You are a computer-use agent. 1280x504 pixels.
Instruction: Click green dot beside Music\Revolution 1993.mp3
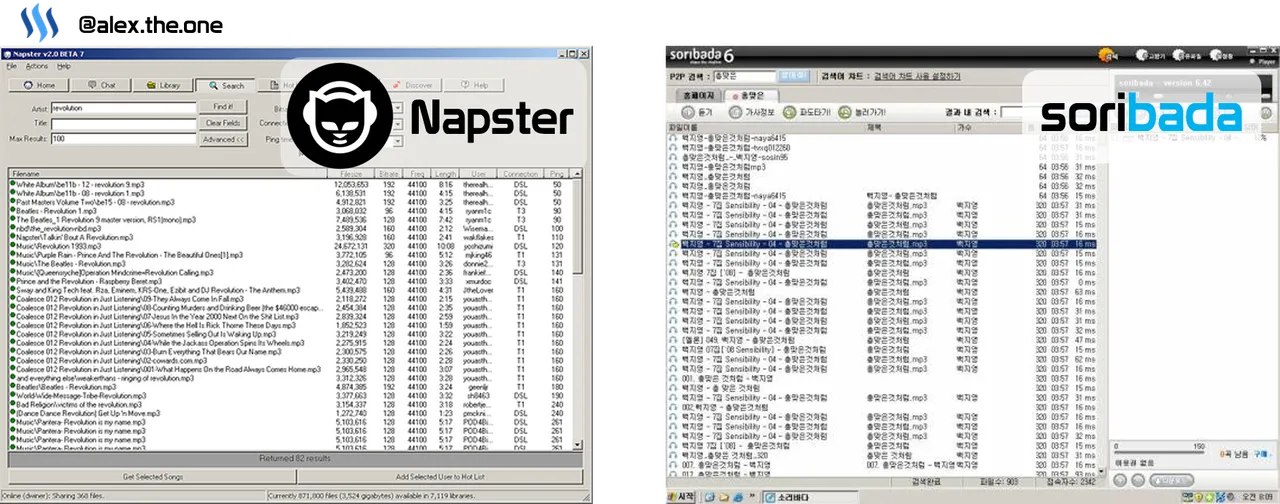pos(11,245)
